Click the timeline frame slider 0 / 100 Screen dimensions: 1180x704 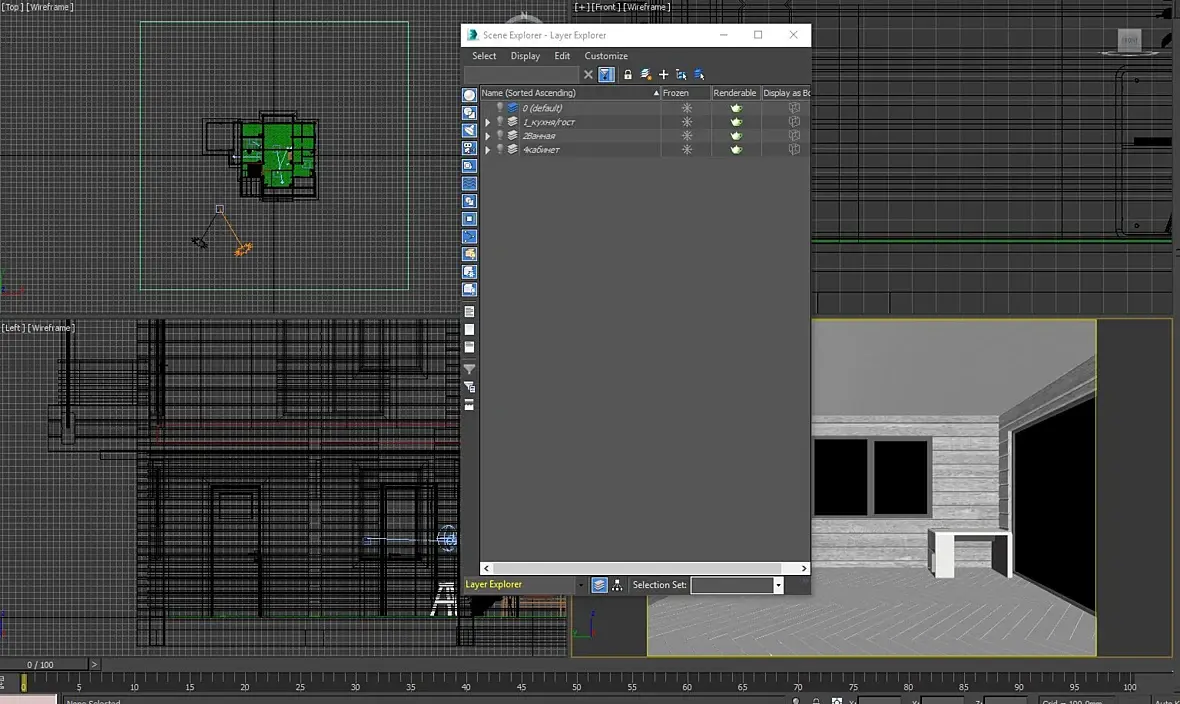pos(42,664)
